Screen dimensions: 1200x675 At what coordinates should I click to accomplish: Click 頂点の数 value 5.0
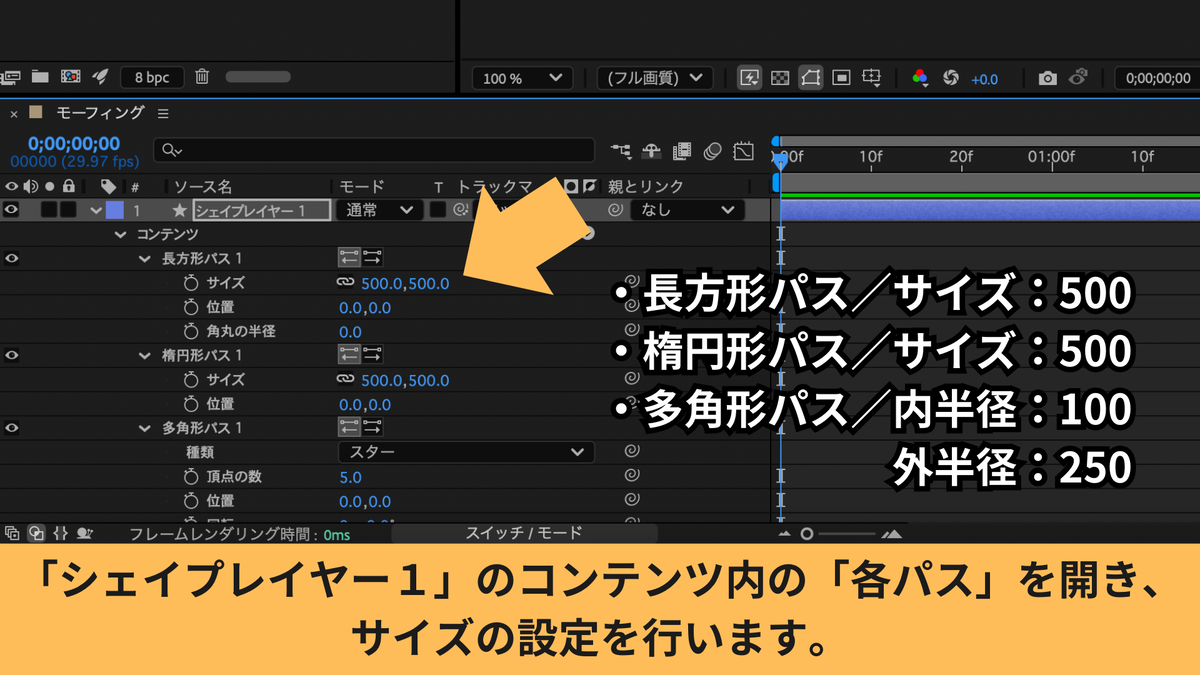(x=351, y=477)
